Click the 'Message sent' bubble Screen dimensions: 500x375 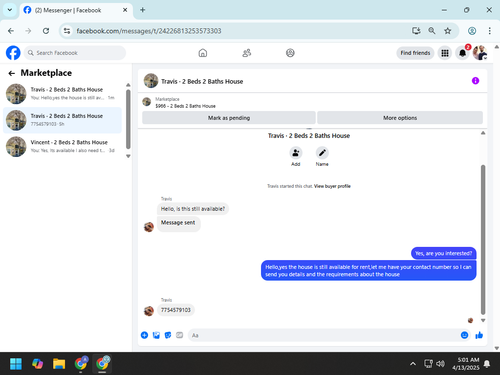[x=178, y=223]
